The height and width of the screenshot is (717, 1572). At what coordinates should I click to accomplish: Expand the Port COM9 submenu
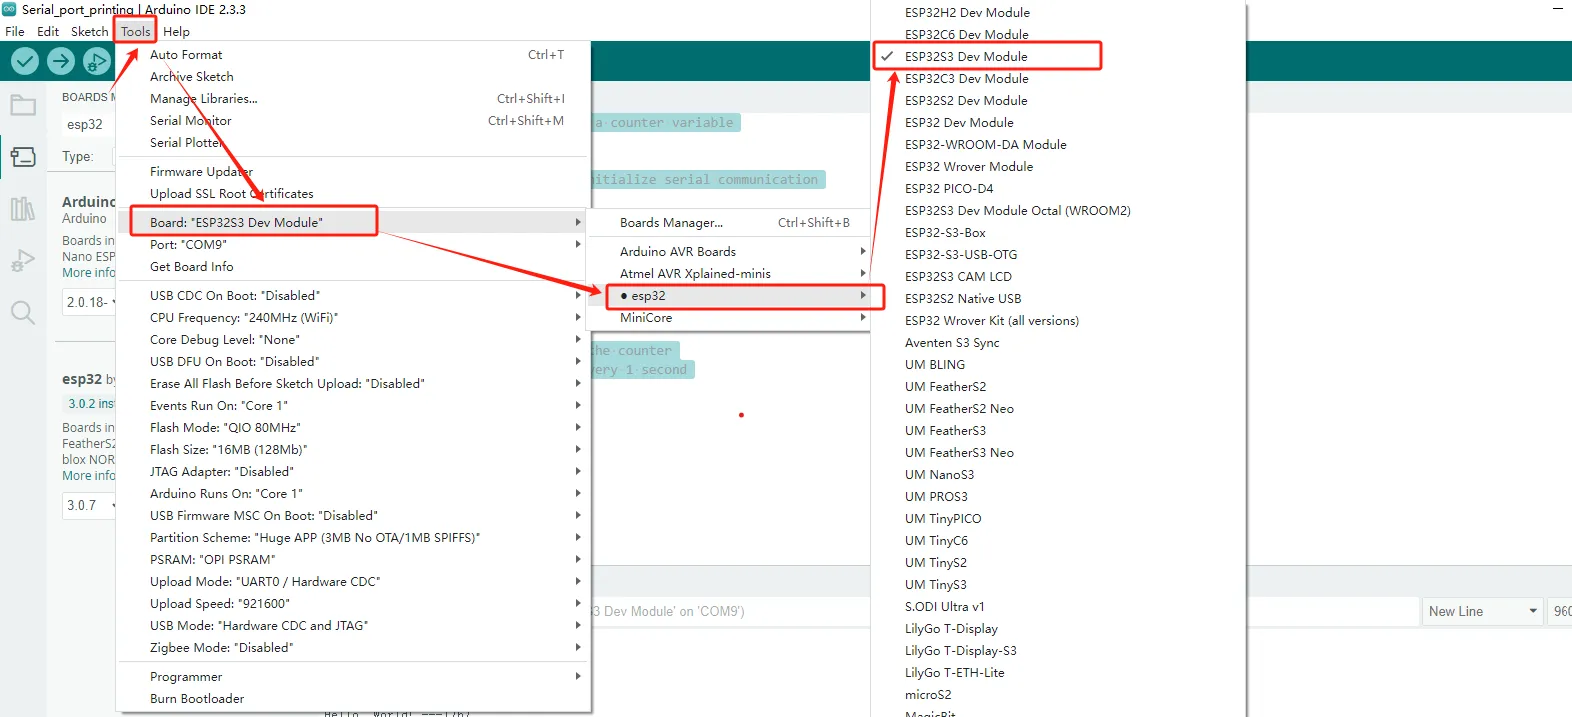point(354,245)
